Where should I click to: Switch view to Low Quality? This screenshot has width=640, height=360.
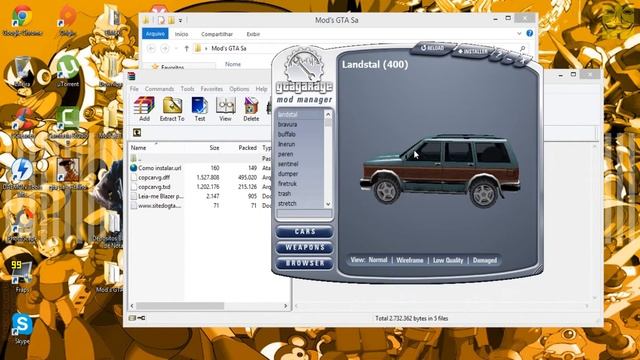[448, 260]
